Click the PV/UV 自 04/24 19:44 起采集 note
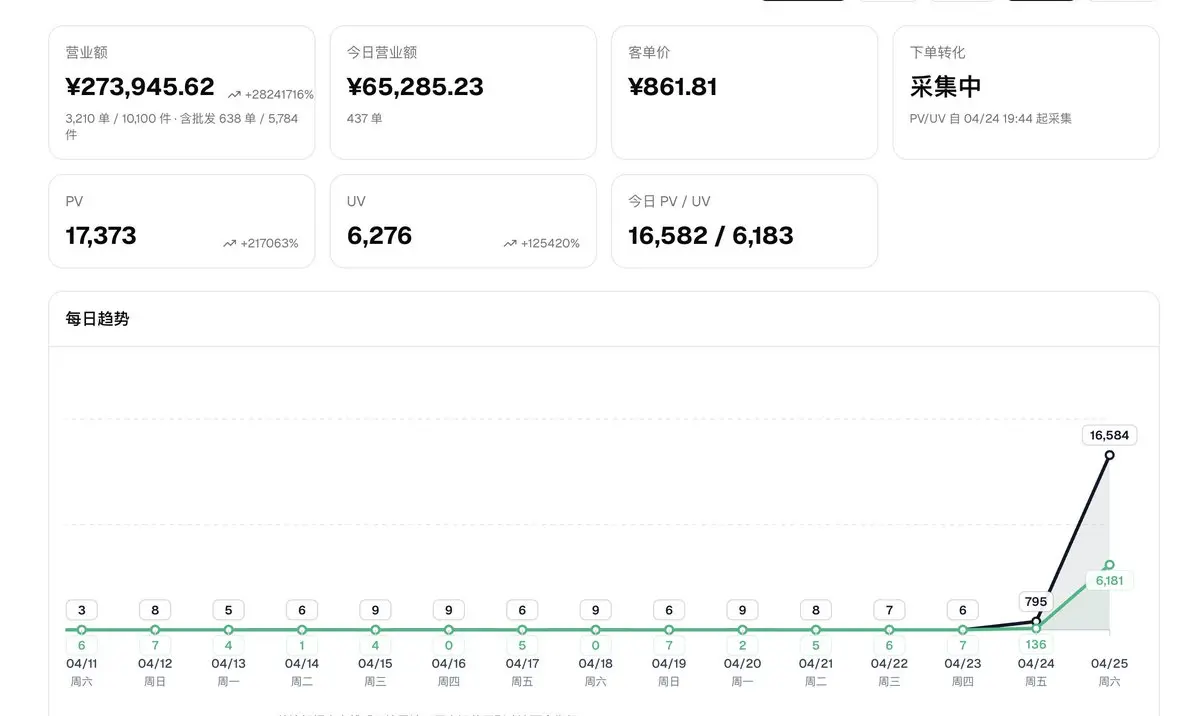Screen dimensions: 1200x716 coord(991,119)
